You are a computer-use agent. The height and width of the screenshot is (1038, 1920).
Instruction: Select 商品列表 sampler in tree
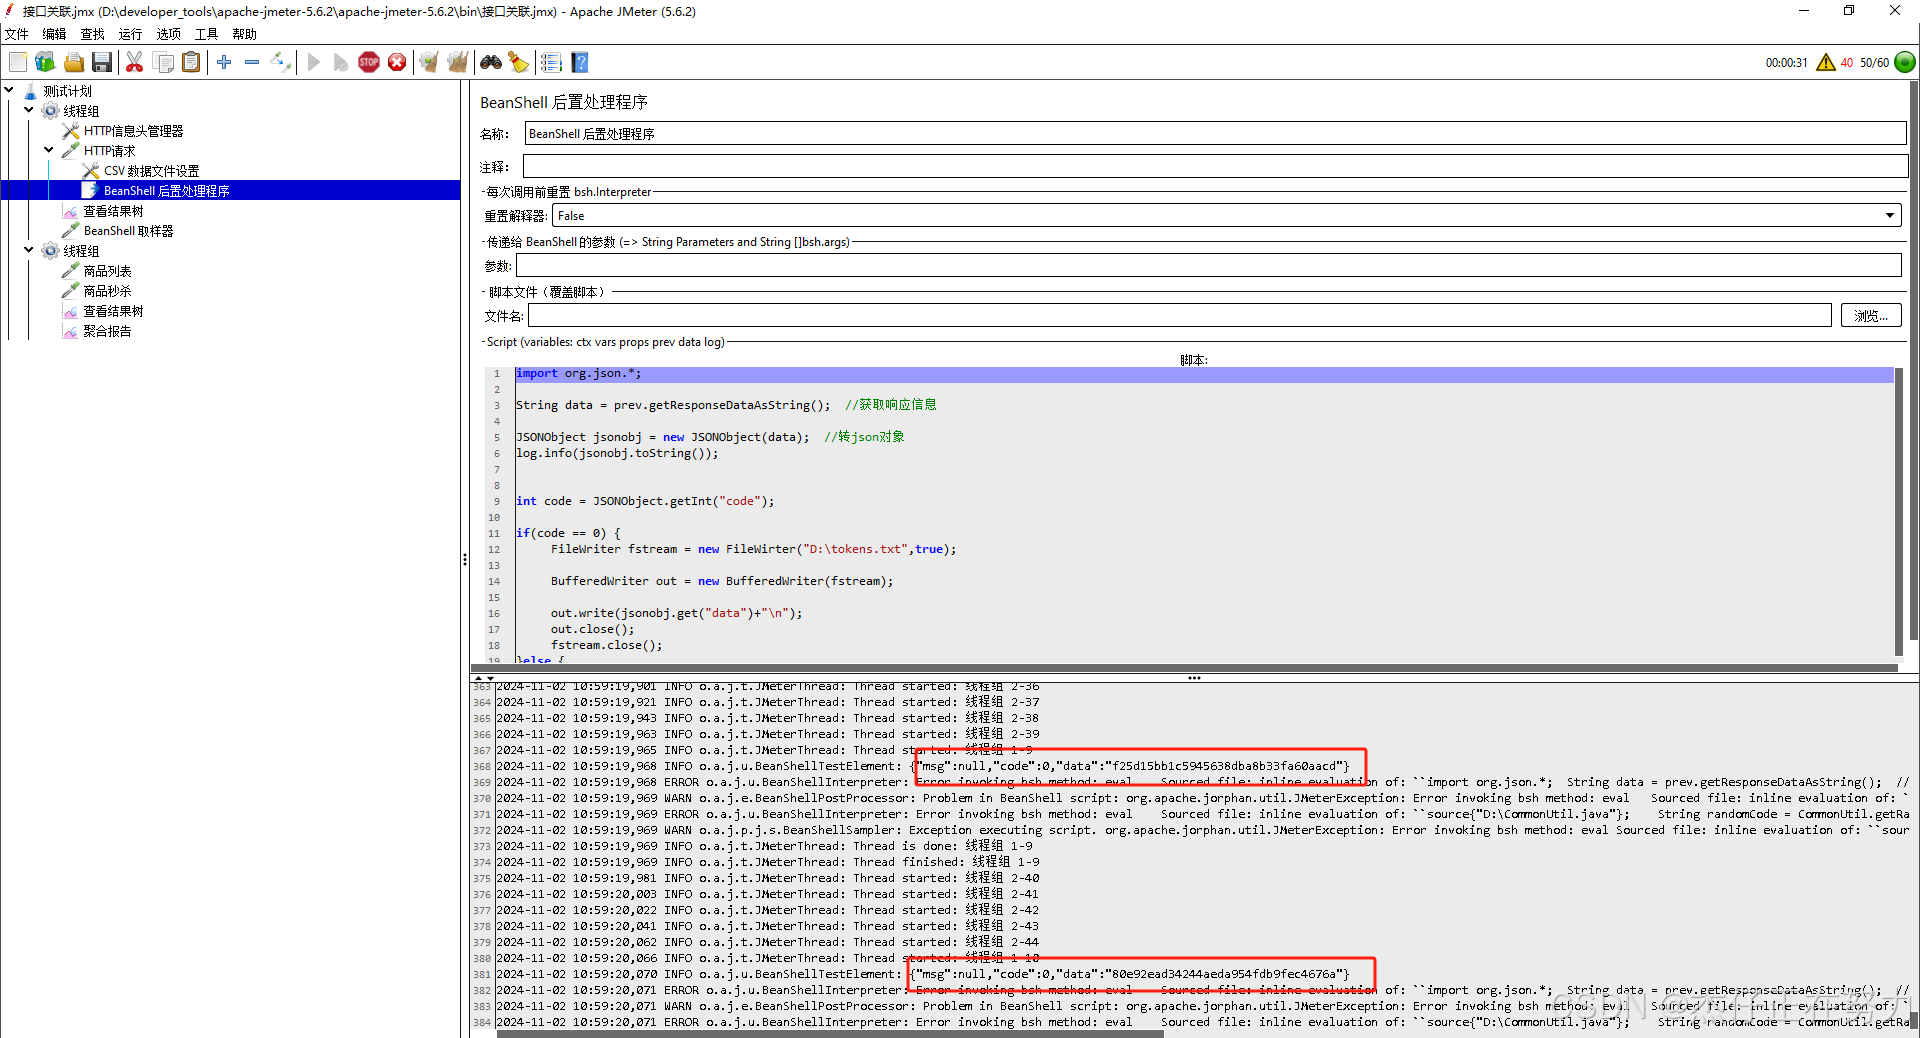pos(107,271)
